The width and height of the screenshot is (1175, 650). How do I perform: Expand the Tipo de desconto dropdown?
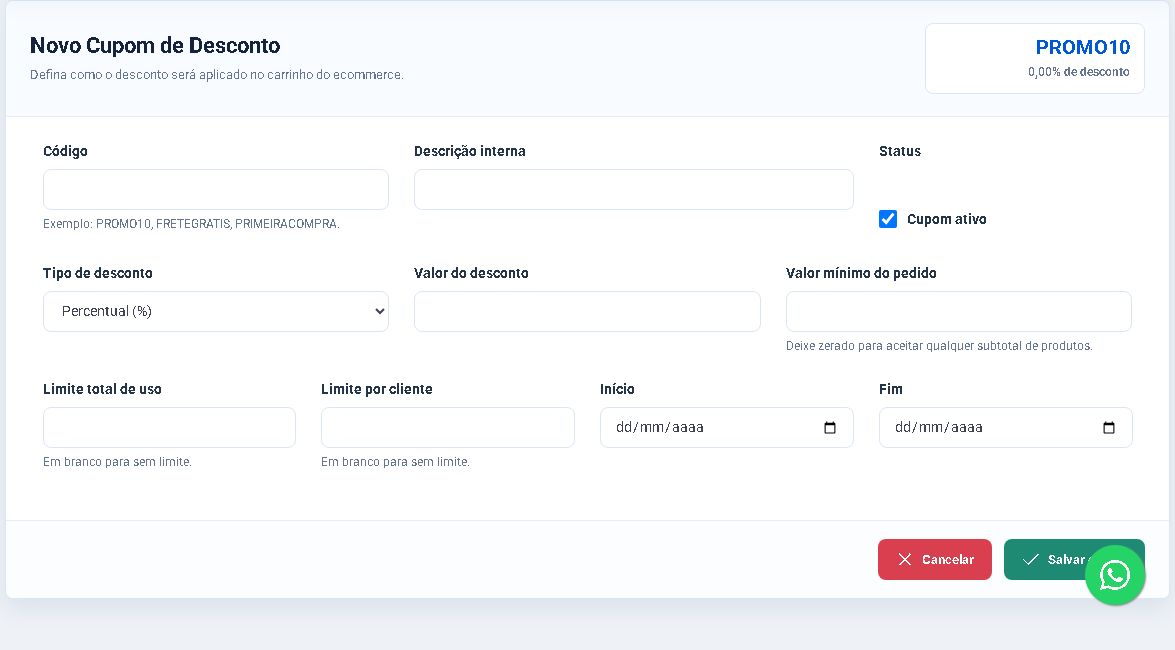point(216,311)
